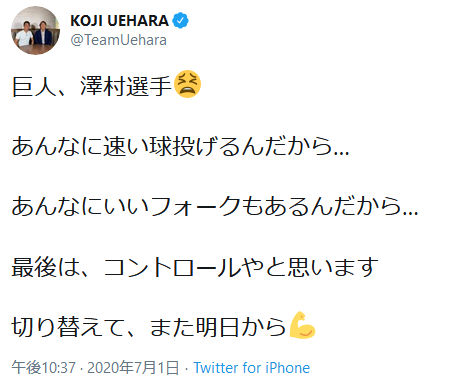Viewport: 471px width, 379px height.
Task: Click the word コントロール in the tweet
Action: pyautogui.click(x=172, y=267)
